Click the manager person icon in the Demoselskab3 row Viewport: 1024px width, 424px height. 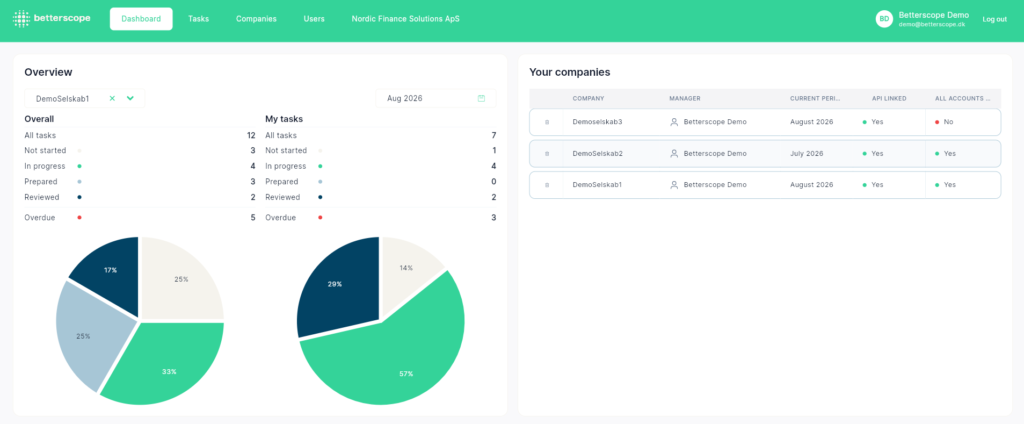point(674,122)
